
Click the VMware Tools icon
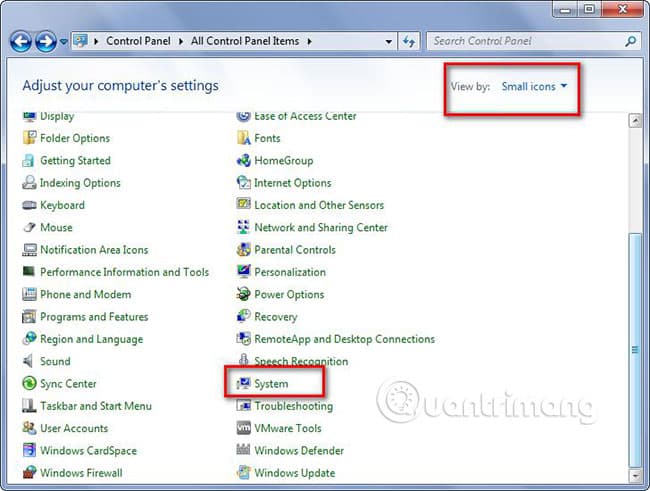pyautogui.click(x=243, y=428)
